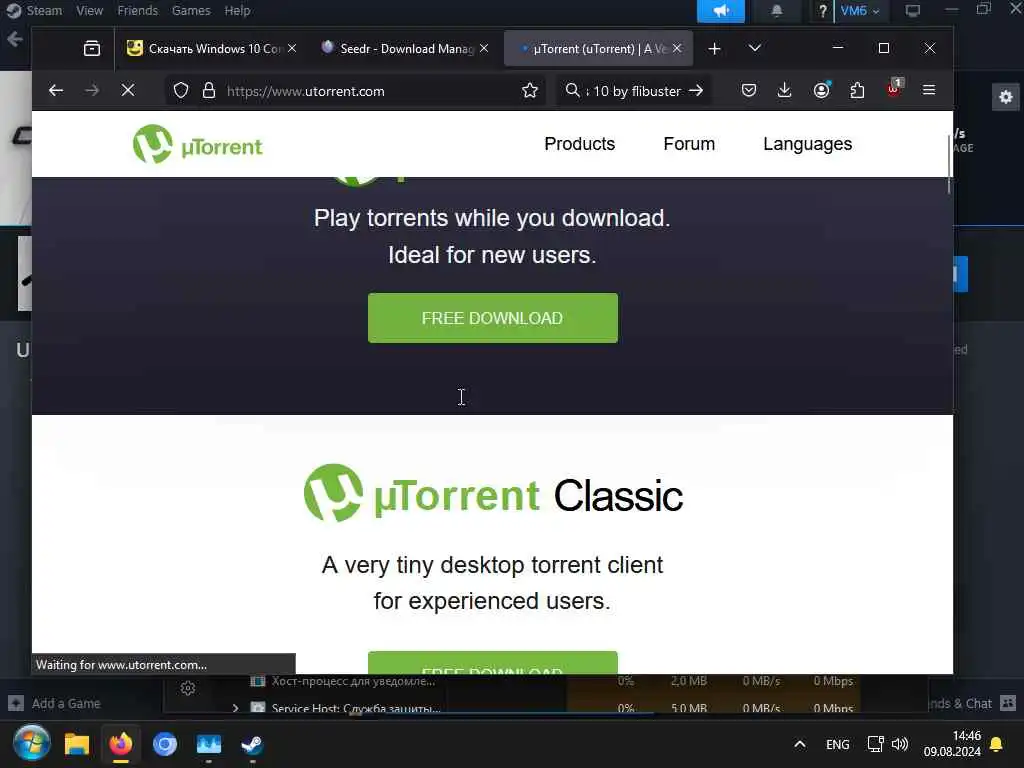Open Firefox downloads panel
1024x768 pixels.
coord(784,90)
